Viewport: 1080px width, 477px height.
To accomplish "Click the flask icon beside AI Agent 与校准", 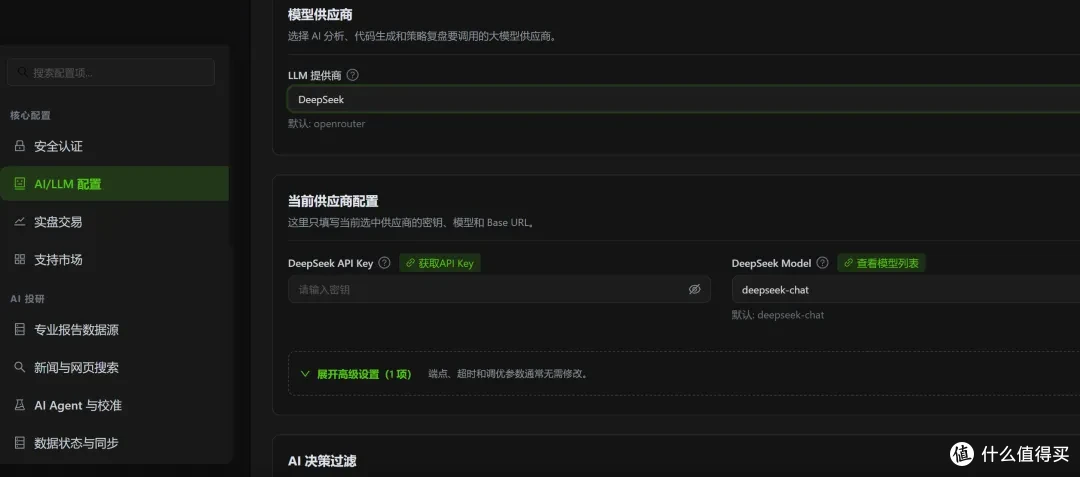I will 20,405.
